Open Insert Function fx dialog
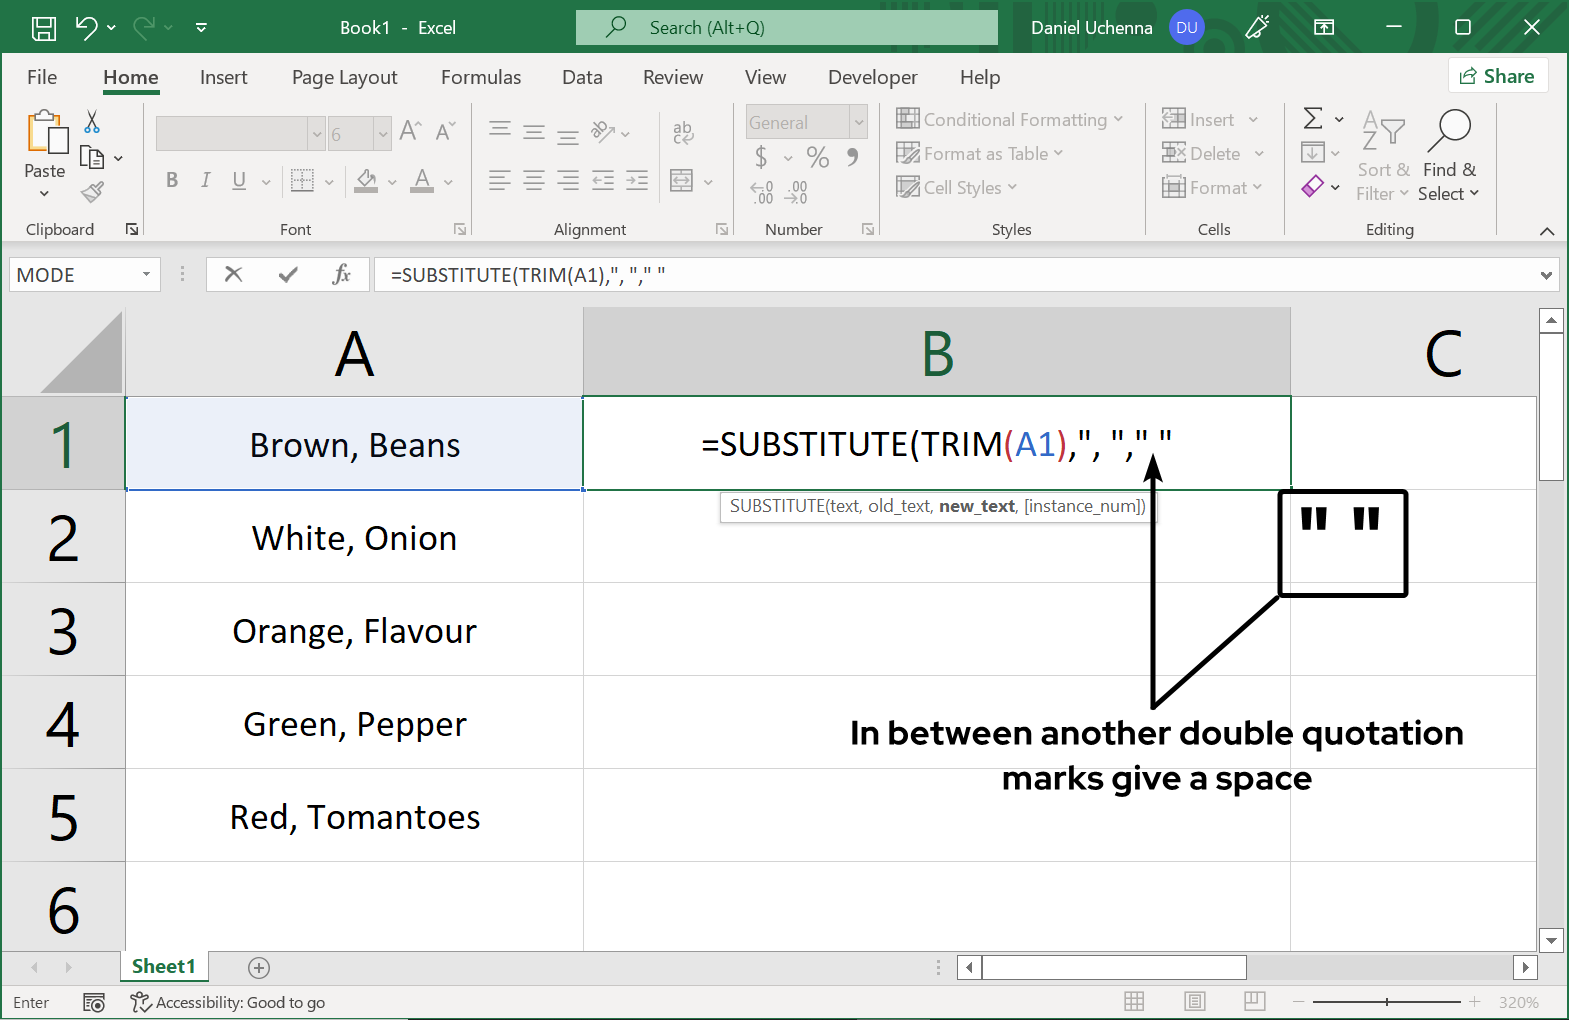Screen dimensions: 1569x1020 (341, 274)
